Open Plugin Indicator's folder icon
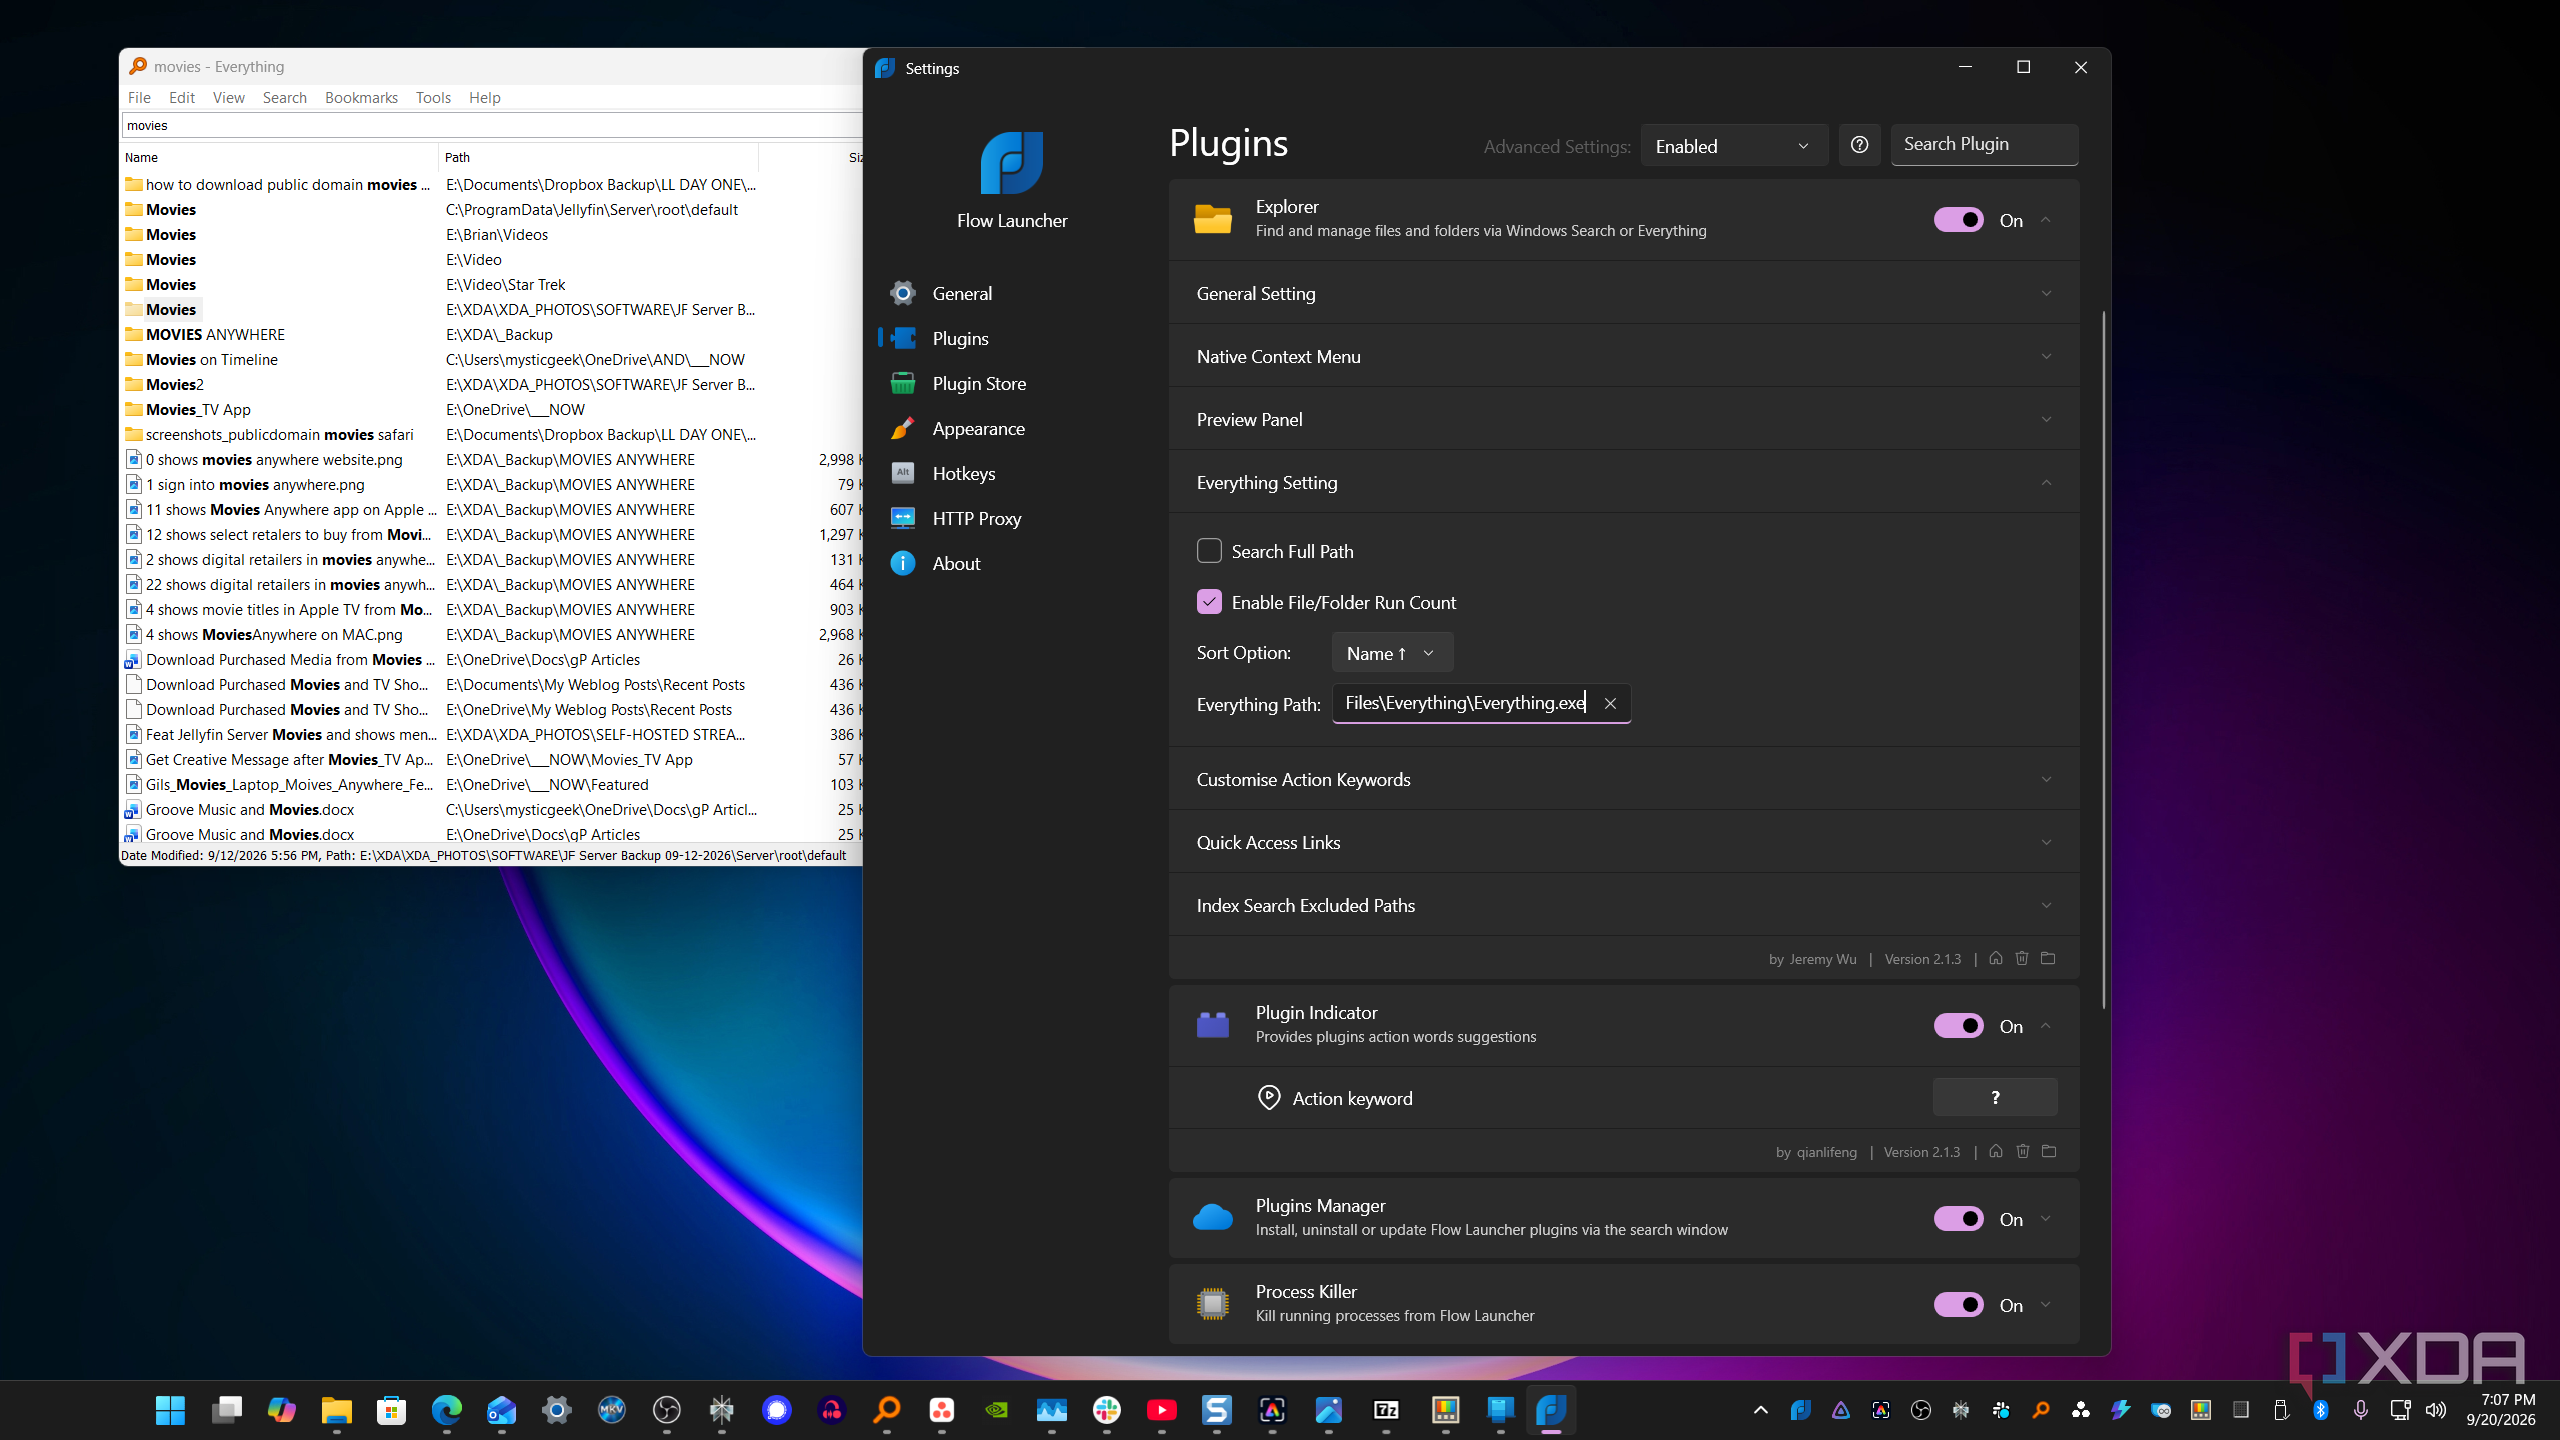This screenshot has height=1440, width=2560. [x=2049, y=1151]
